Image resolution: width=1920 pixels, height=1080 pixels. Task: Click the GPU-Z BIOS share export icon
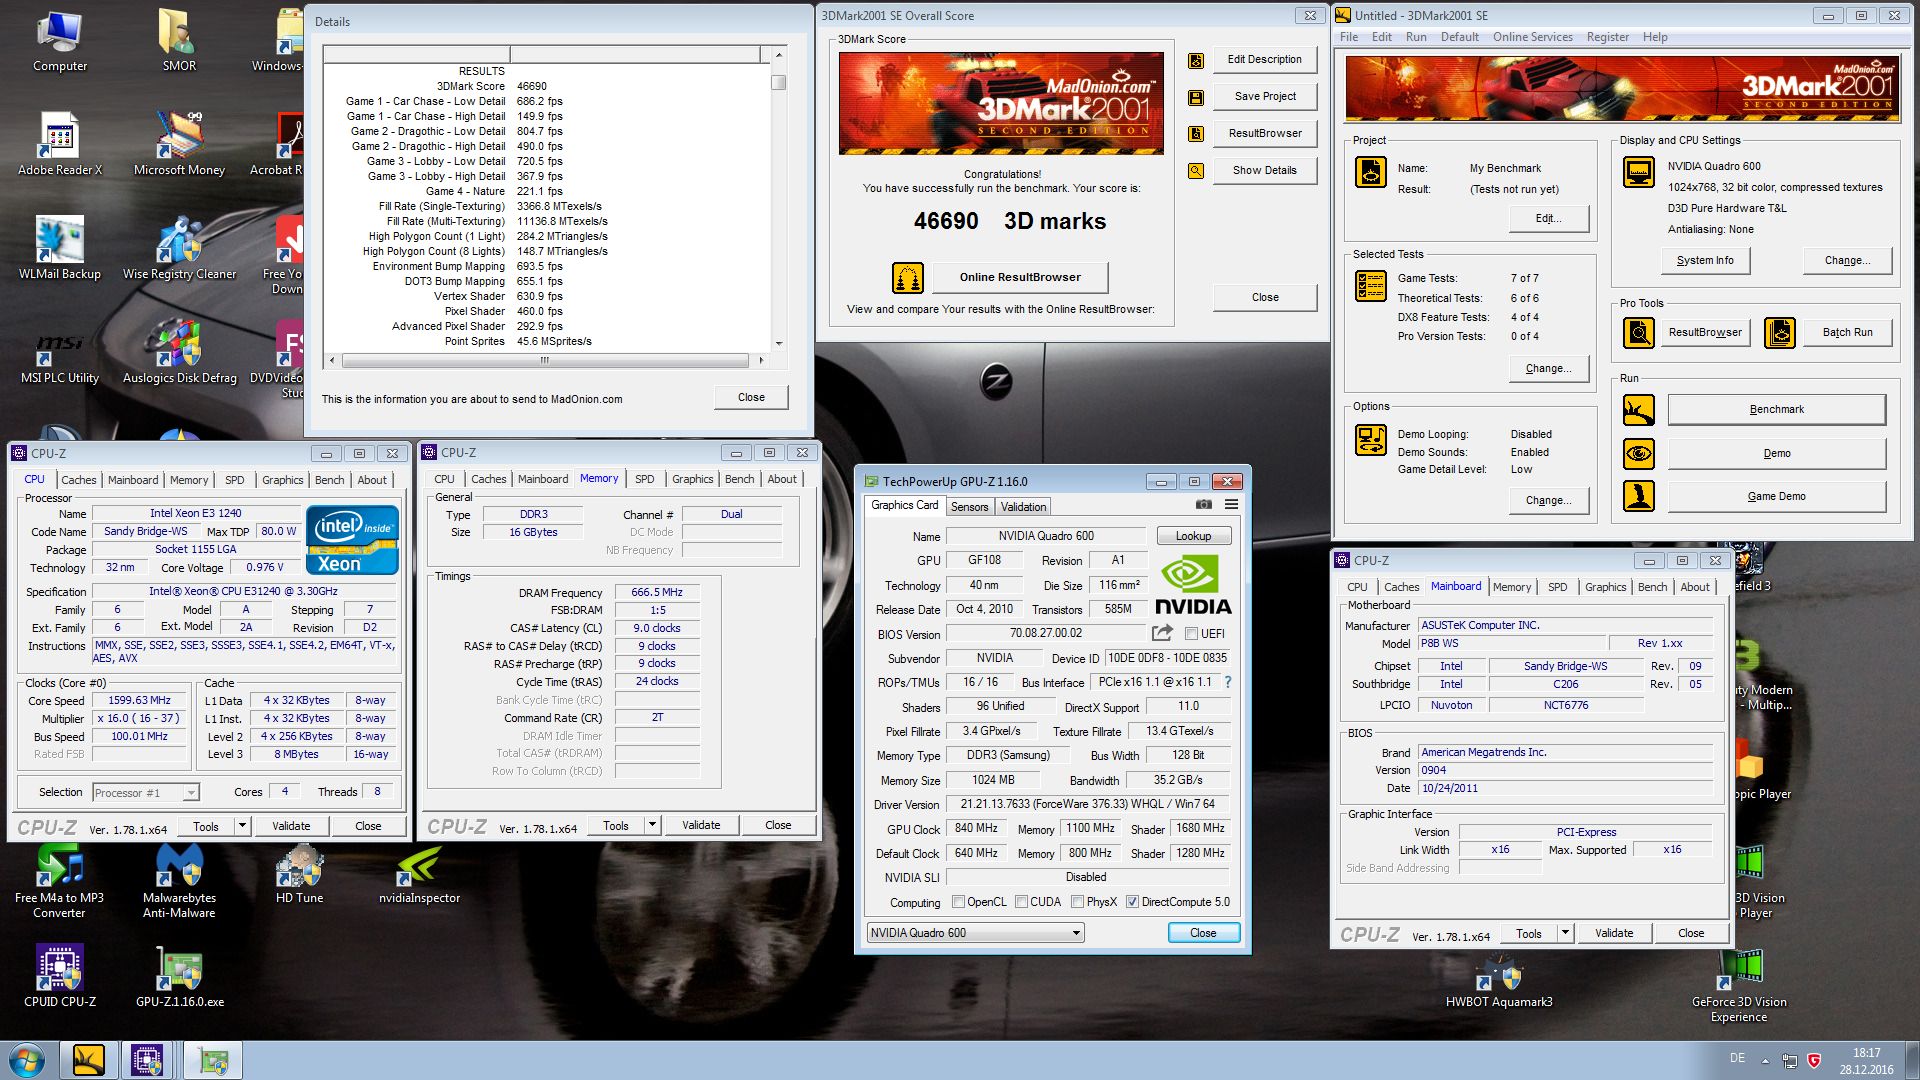1162,633
